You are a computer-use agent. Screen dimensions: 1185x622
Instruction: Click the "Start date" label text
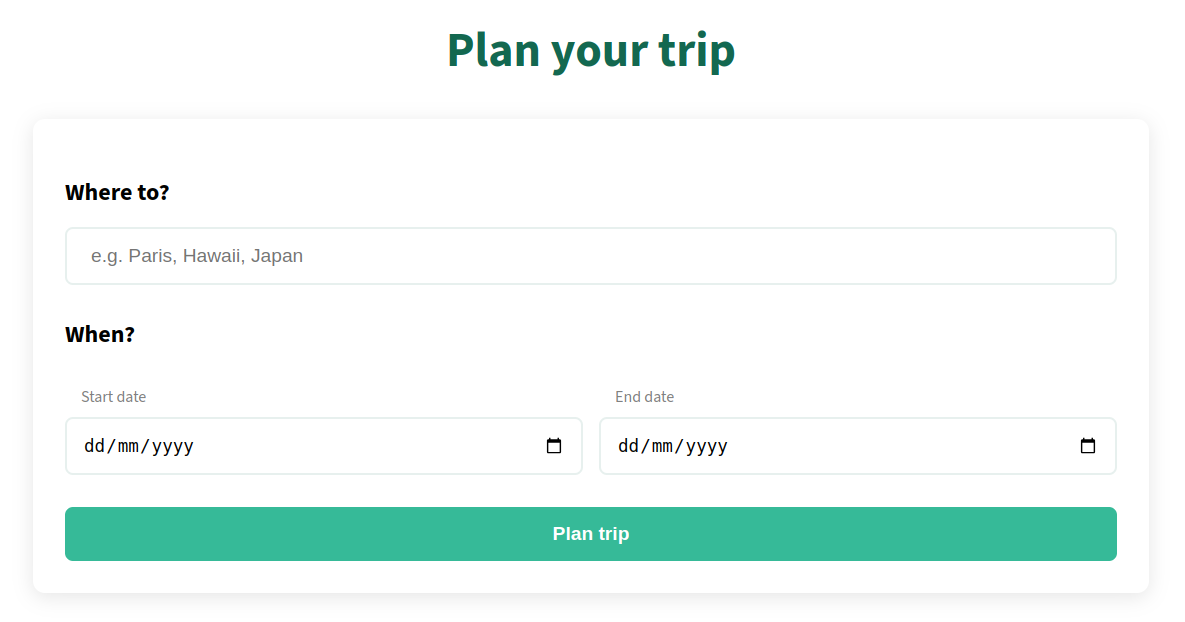(x=113, y=397)
